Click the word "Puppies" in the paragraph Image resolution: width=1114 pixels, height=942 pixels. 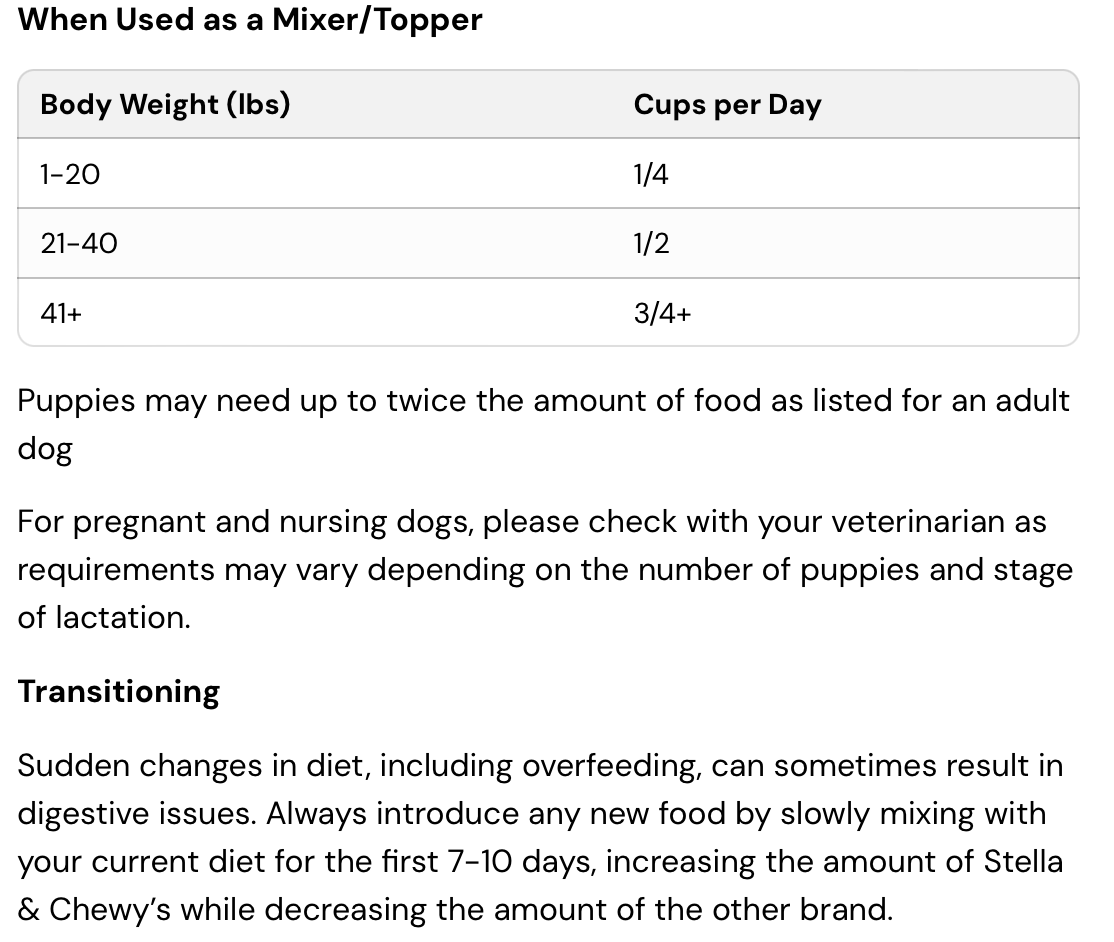76,401
